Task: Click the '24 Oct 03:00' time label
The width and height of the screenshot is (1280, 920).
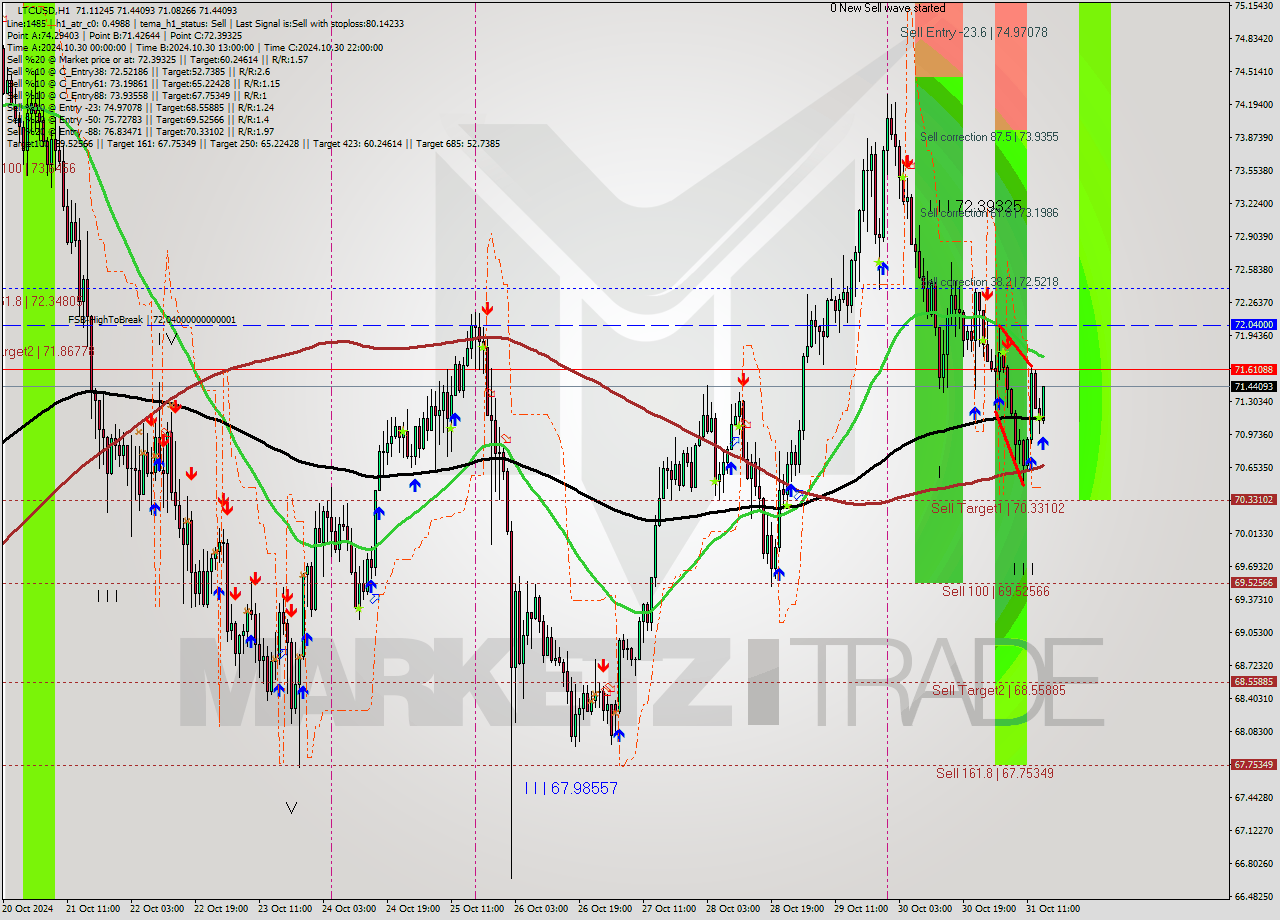Action: (x=349, y=909)
